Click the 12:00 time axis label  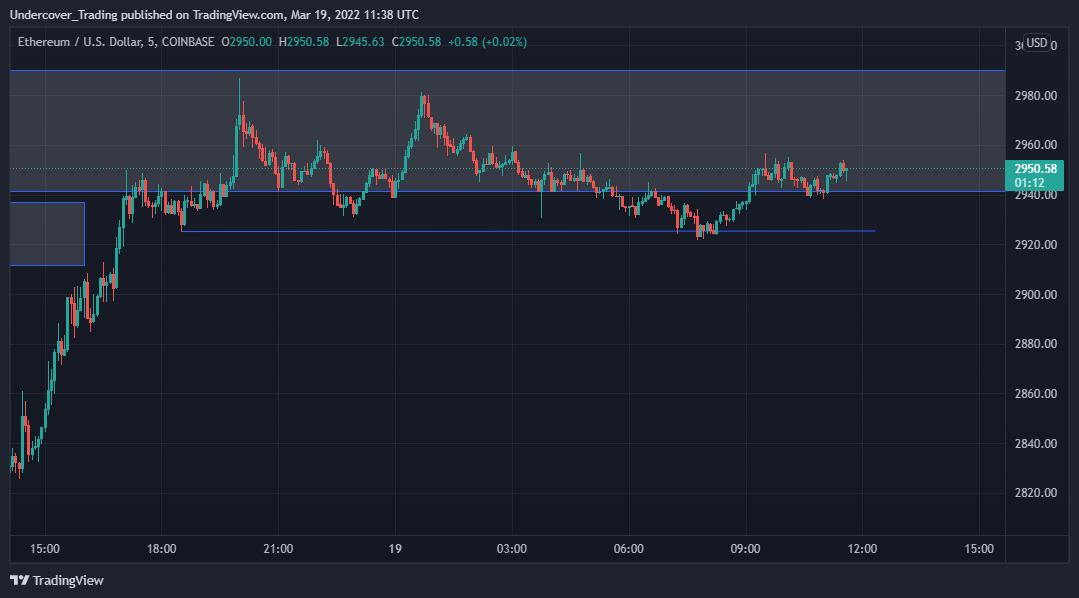pyautogui.click(x=862, y=549)
